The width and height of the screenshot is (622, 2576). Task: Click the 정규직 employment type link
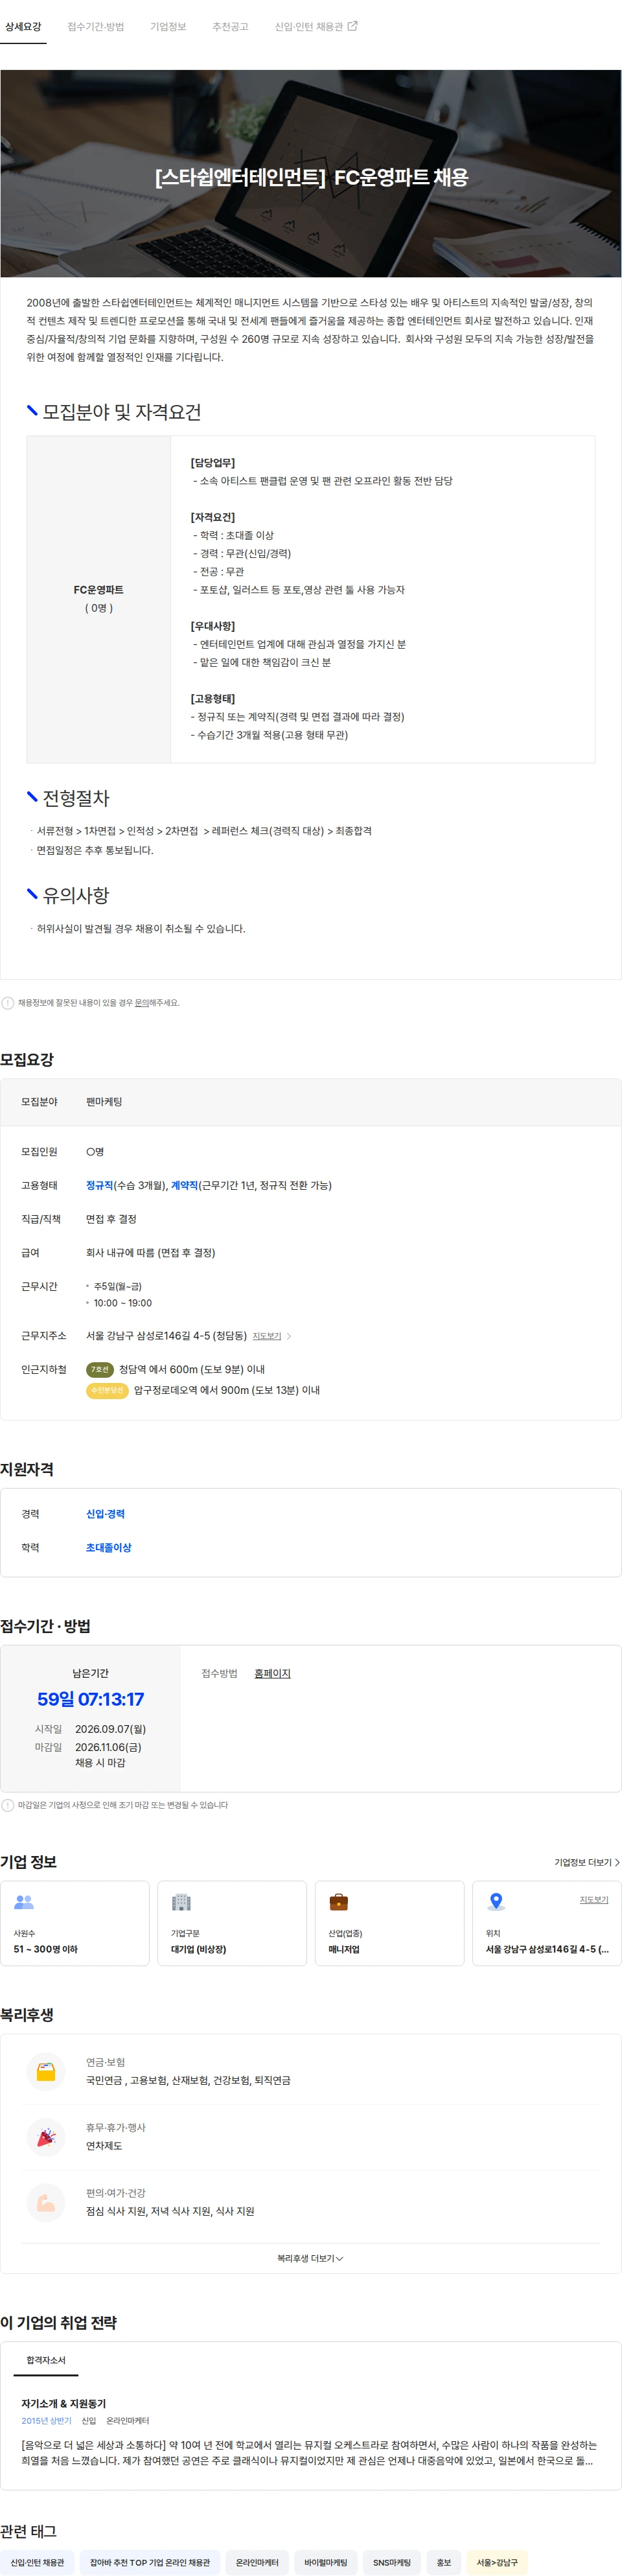tap(99, 1185)
